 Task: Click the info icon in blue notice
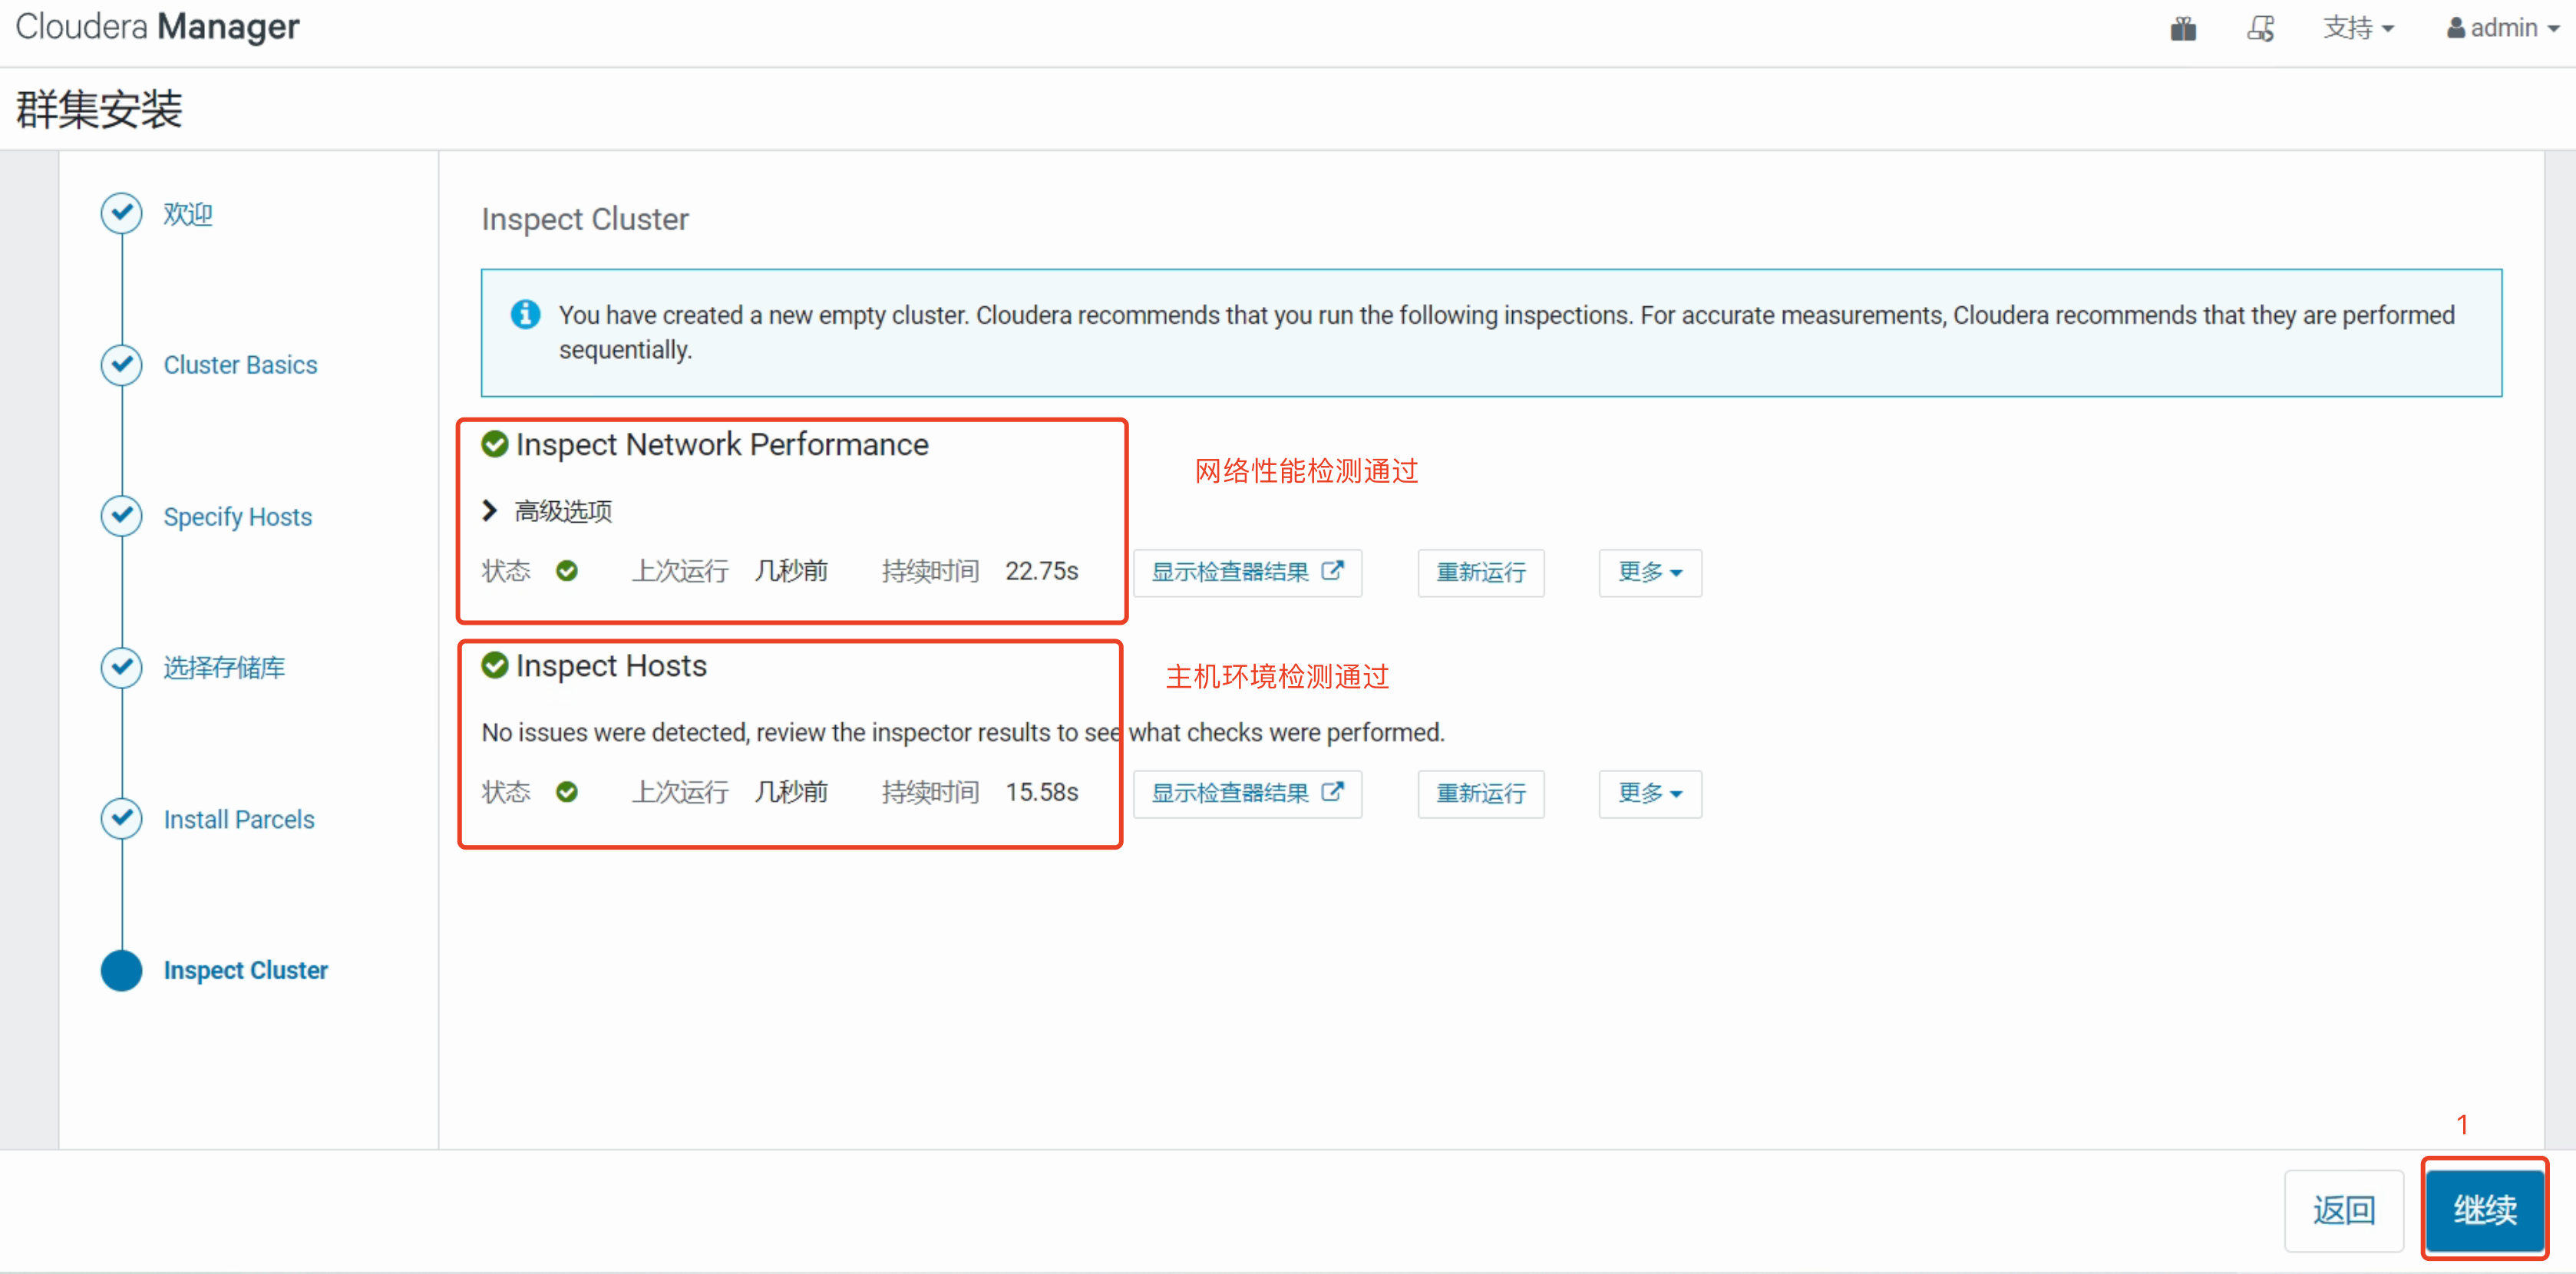(x=525, y=314)
